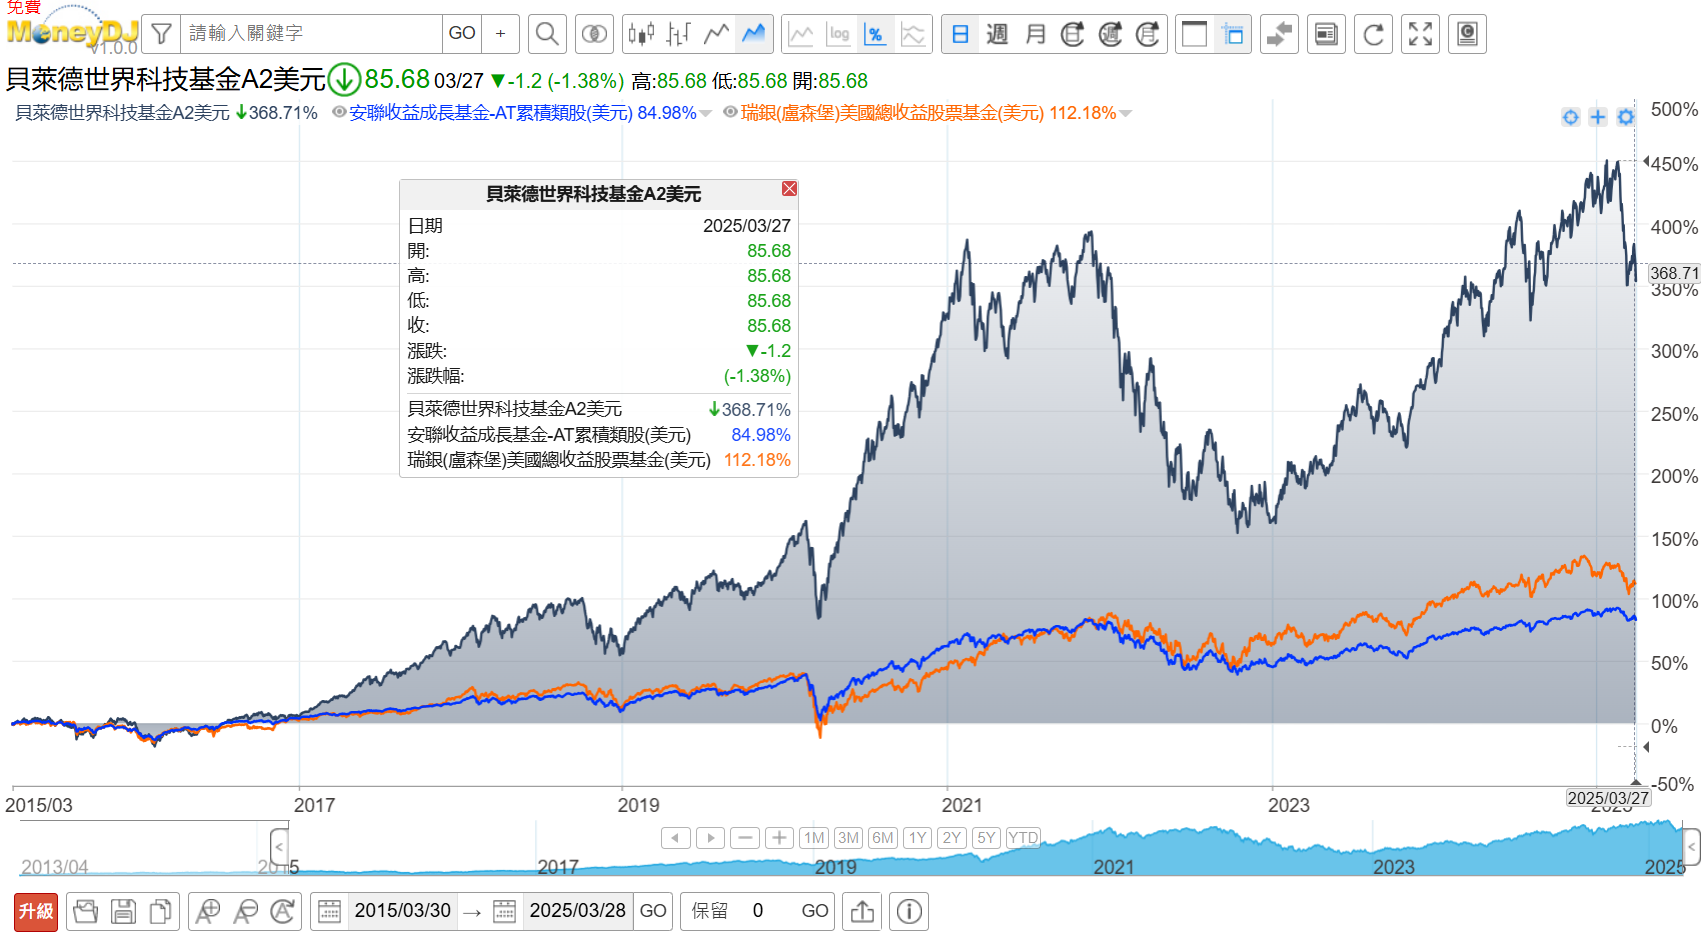Select the 1Y period tab
This screenshot has height=935, width=1701.
tap(917, 838)
